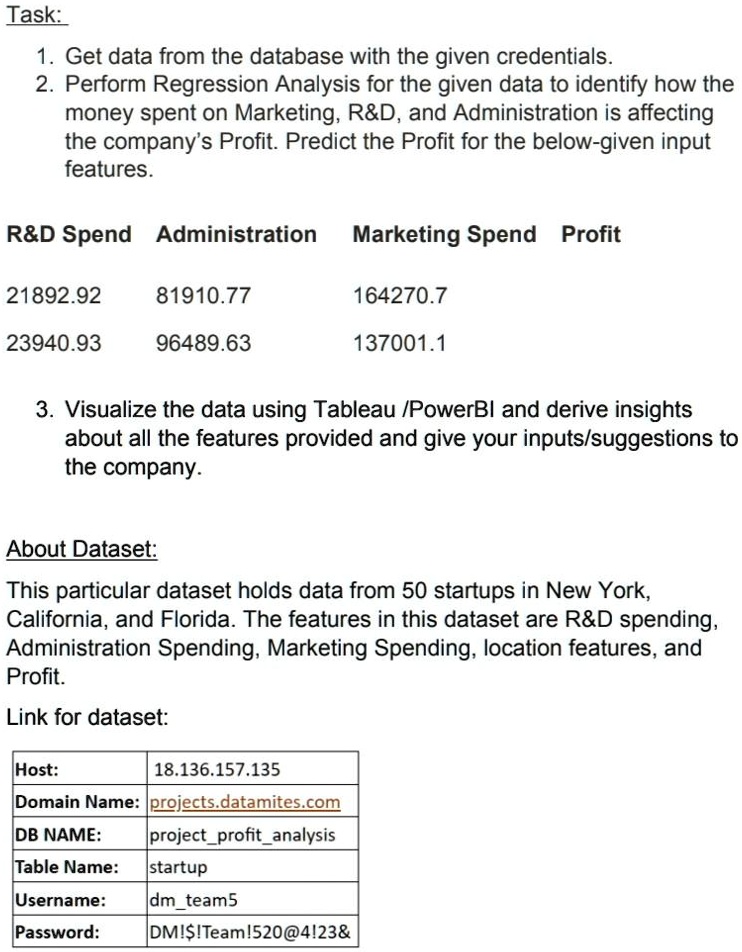Screen dimensions: 742x952
Task: Click the dm_team5 username cell
Action: point(194,899)
